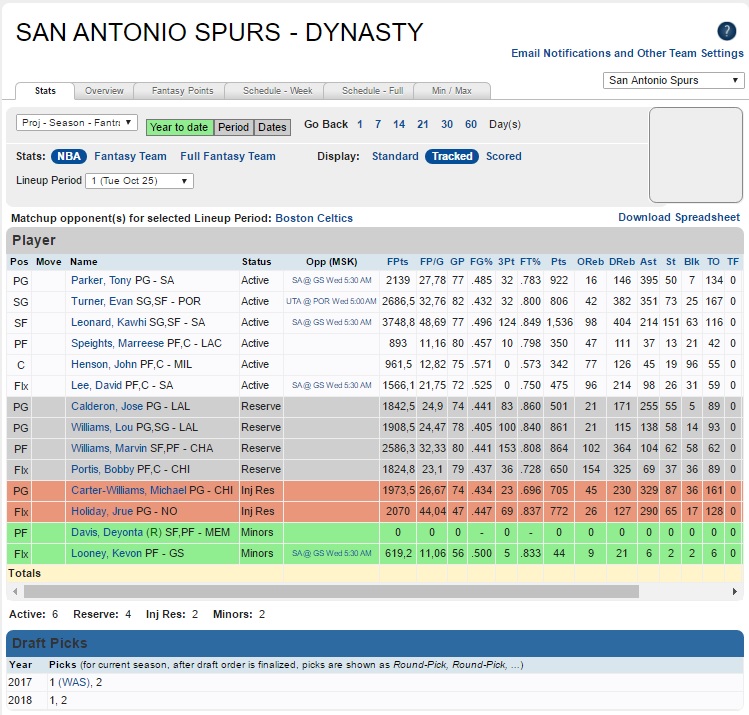
Task: Open the Overview tab
Action: tap(104, 91)
